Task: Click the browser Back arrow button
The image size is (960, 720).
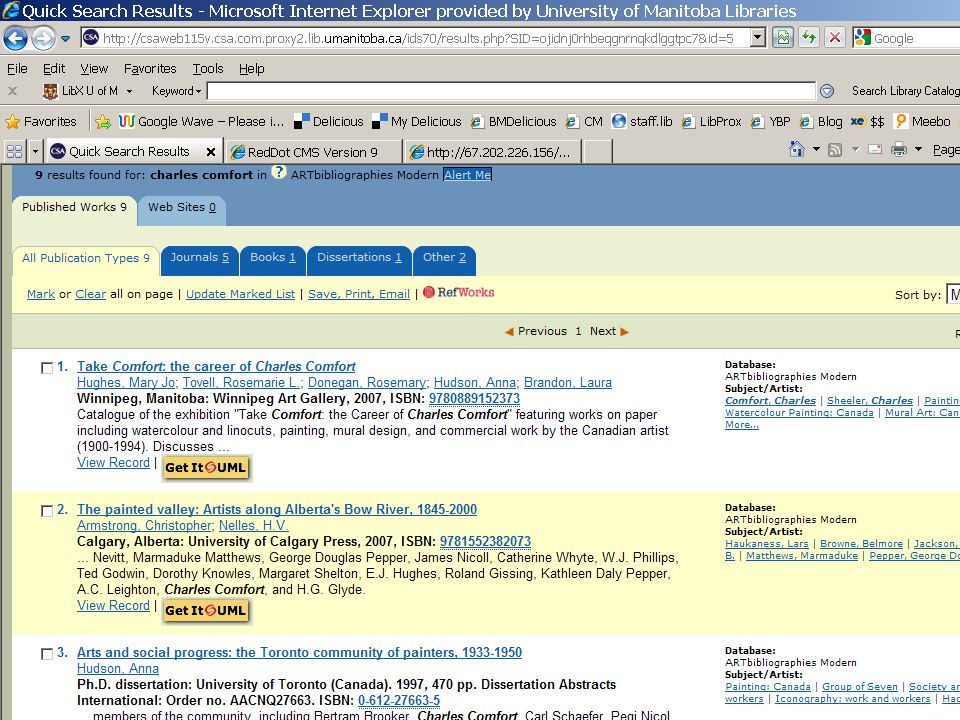Action: tap(15, 39)
